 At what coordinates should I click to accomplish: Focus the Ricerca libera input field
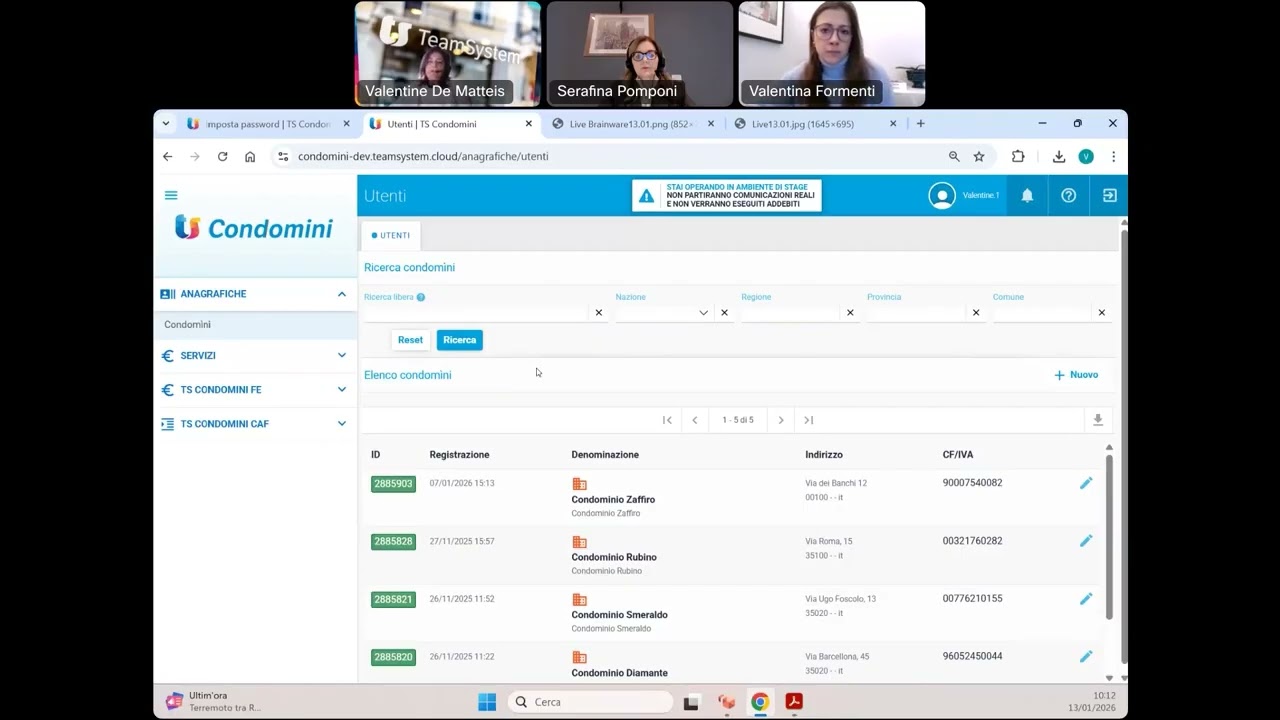476,313
